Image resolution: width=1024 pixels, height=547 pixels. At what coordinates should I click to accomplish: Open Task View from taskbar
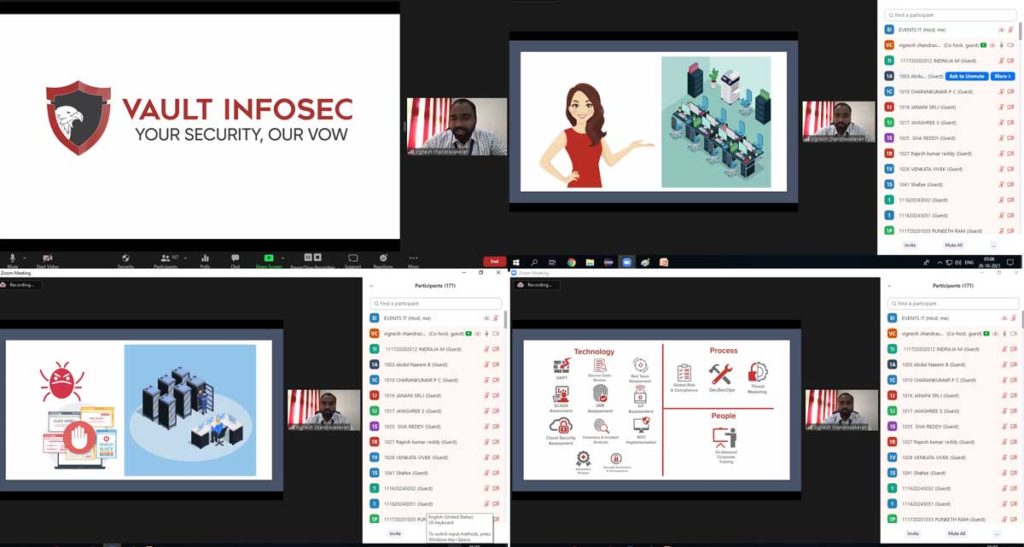(552, 262)
